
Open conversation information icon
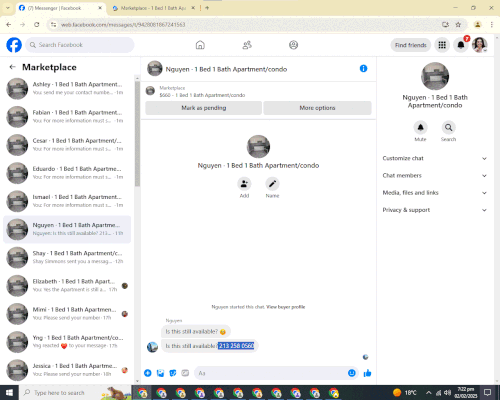(363, 69)
